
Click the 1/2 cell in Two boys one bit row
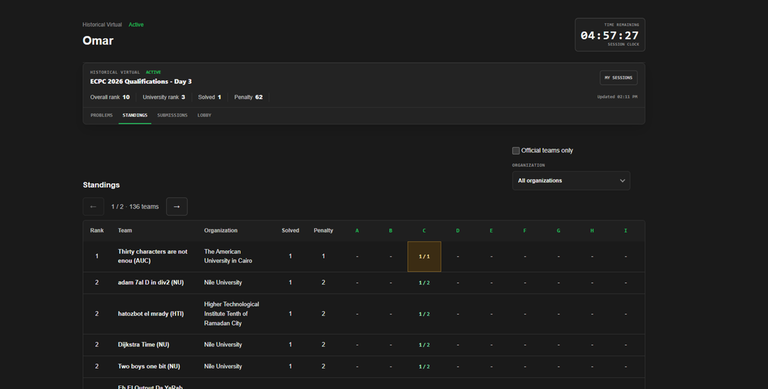424,366
